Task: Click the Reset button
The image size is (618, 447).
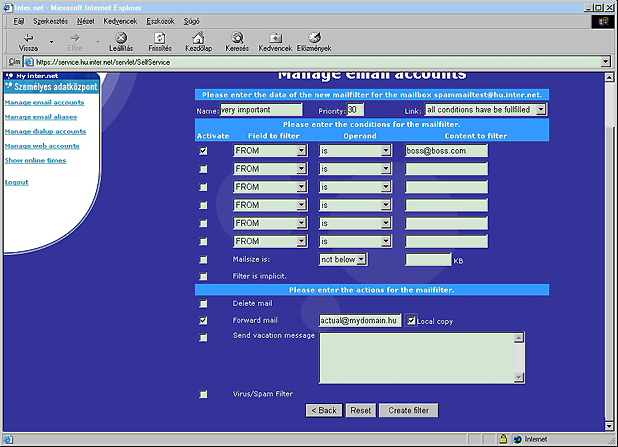Action: [361, 410]
